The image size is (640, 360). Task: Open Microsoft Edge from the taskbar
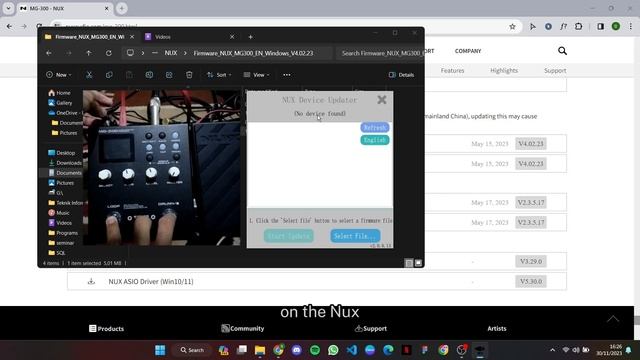pos(388,350)
